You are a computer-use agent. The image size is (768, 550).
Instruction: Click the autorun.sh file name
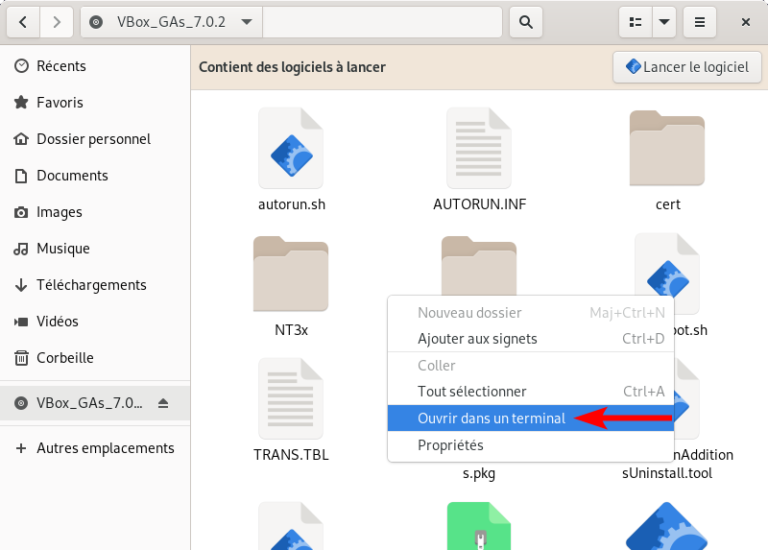(291, 204)
